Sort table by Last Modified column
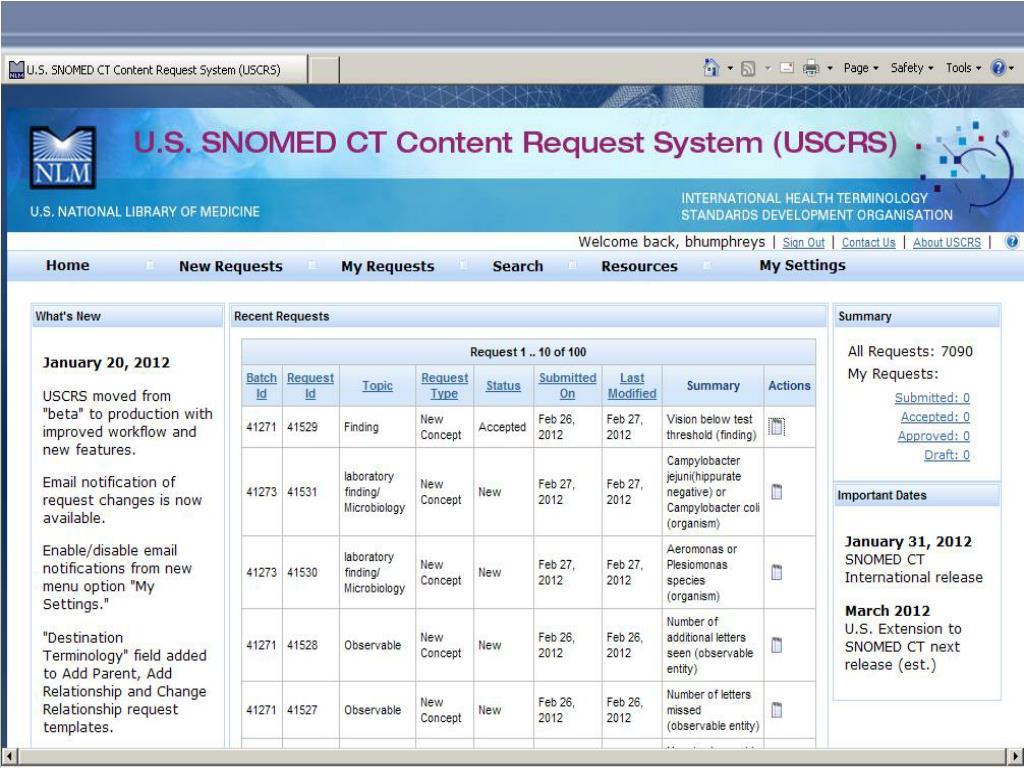Viewport: 1024px width, 768px height. pos(632,385)
